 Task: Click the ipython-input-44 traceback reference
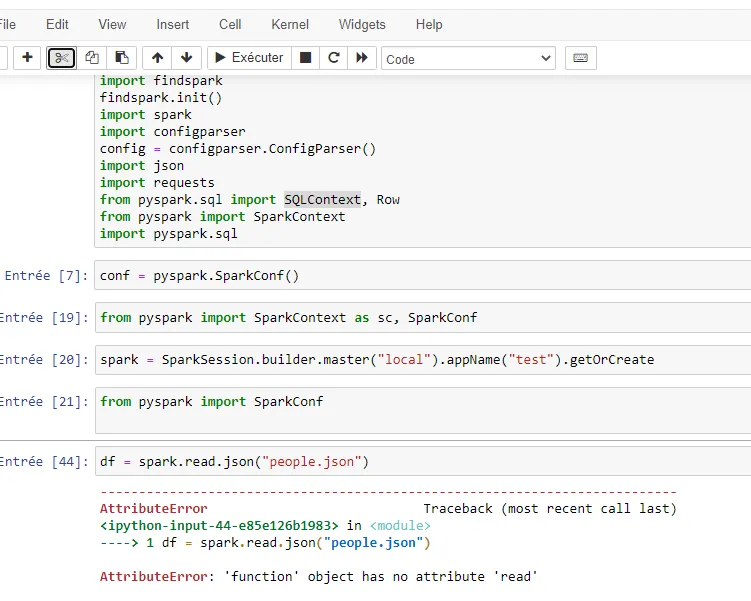click(x=219, y=526)
